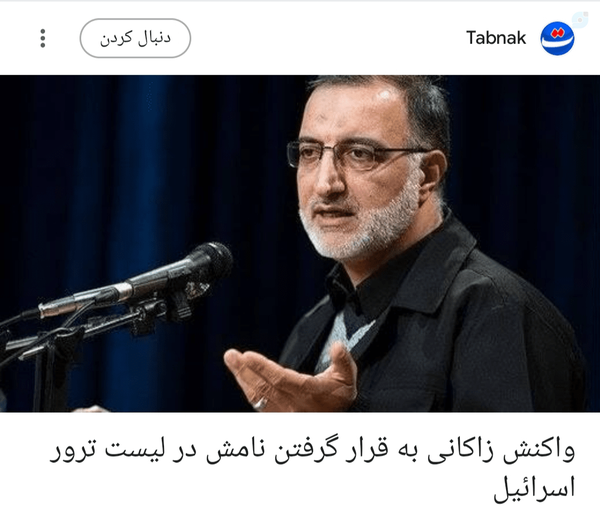Click the headline's first line starting with واکنش
The width and height of the screenshot is (600, 520).
(313, 451)
